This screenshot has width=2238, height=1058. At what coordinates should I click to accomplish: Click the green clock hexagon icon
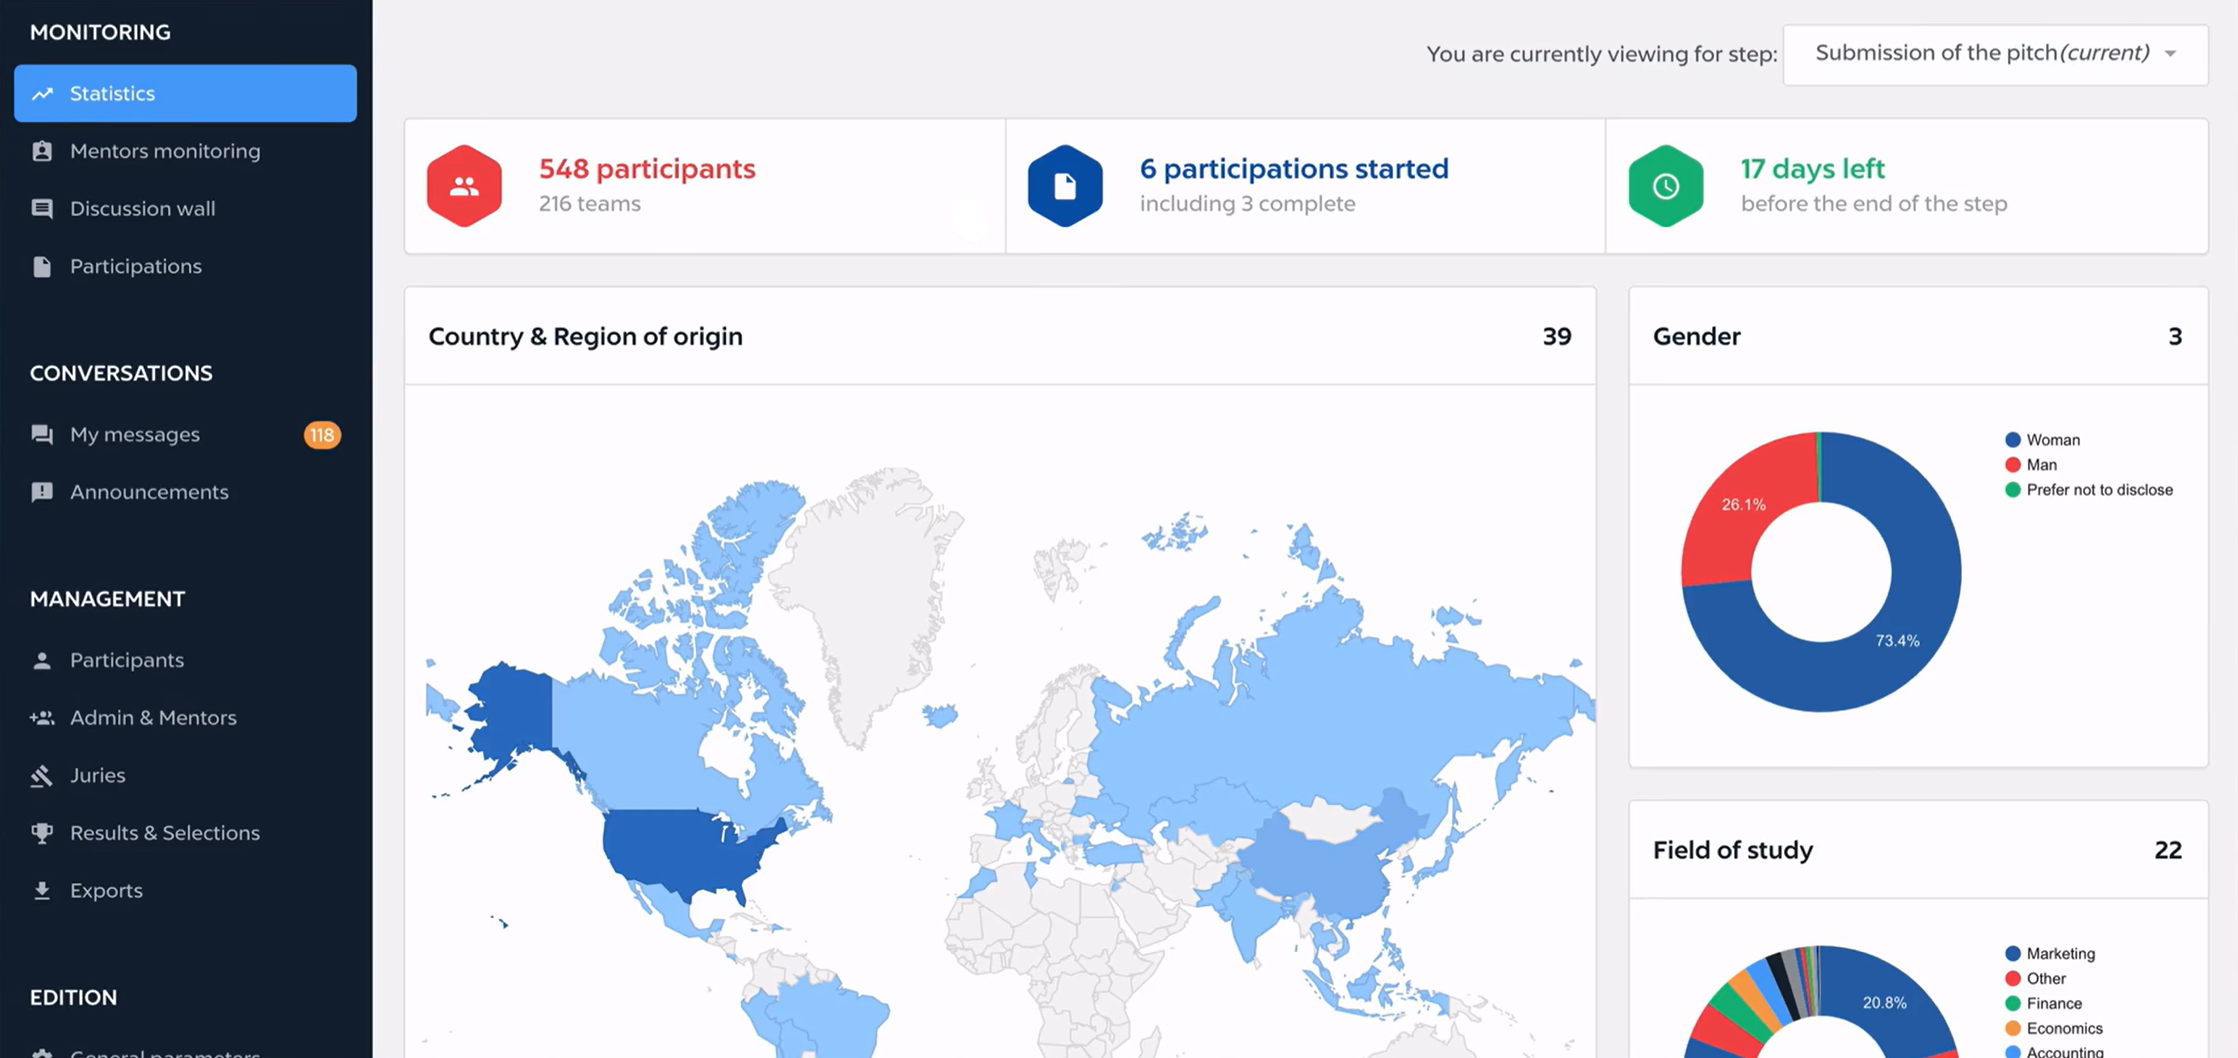(x=1665, y=186)
